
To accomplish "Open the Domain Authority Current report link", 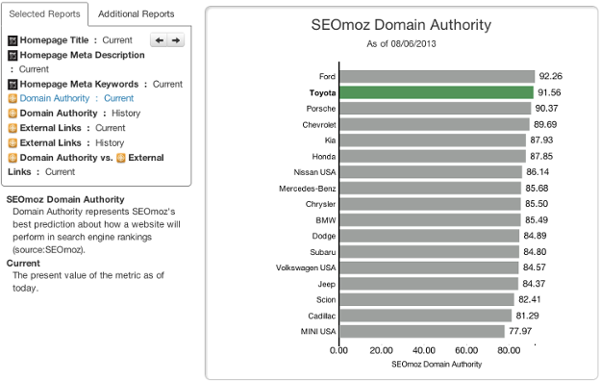I will point(77,98).
